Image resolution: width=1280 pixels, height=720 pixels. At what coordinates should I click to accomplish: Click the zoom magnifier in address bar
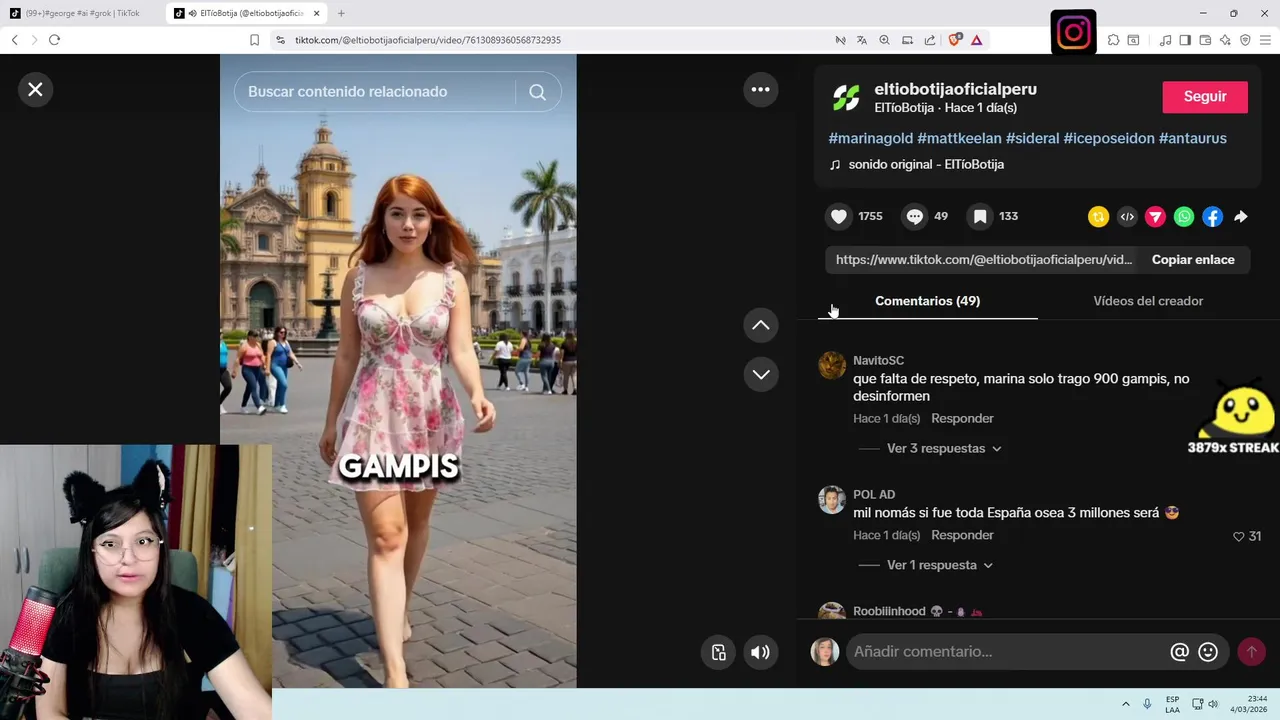tap(884, 40)
